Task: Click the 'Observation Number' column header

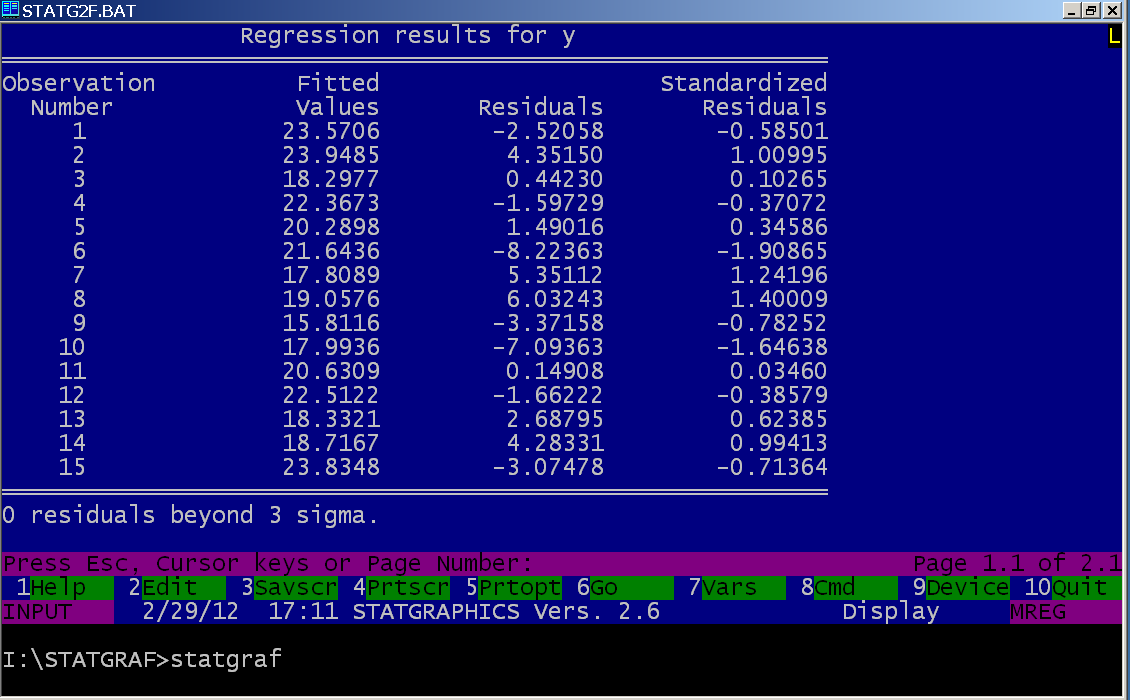Action: pos(79,95)
